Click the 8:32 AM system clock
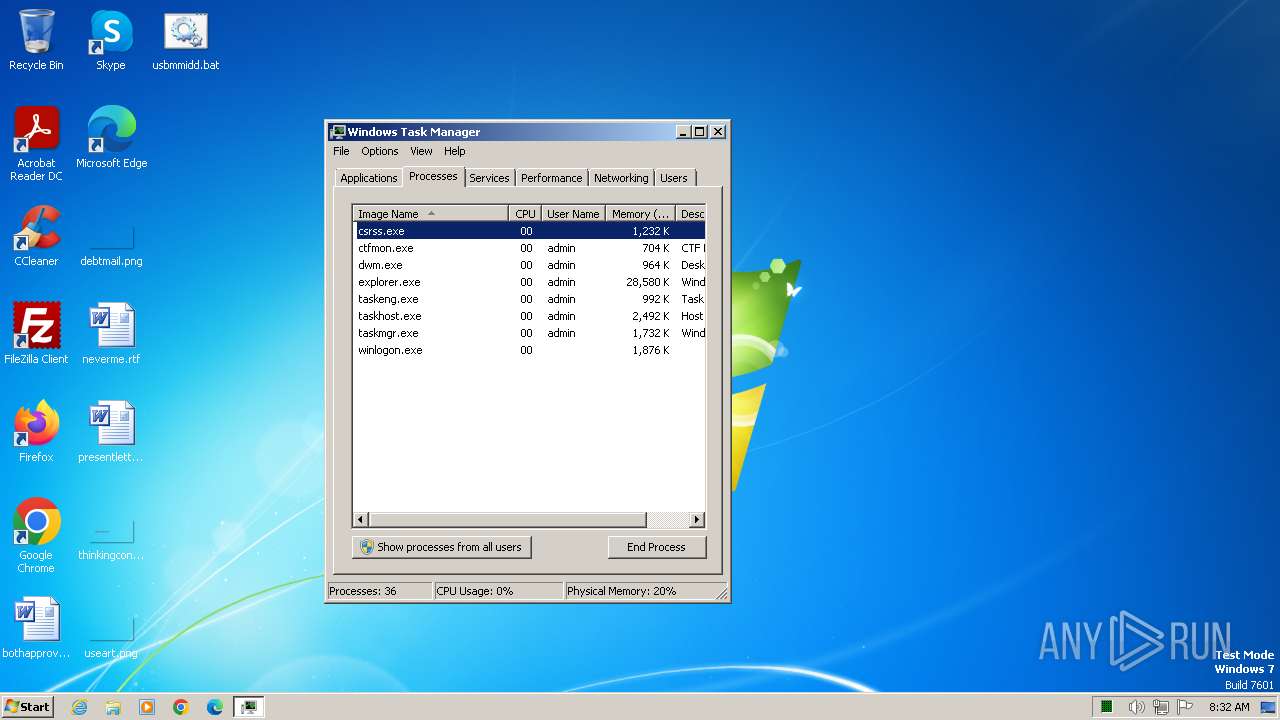1280x720 pixels. pos(1229,707)
